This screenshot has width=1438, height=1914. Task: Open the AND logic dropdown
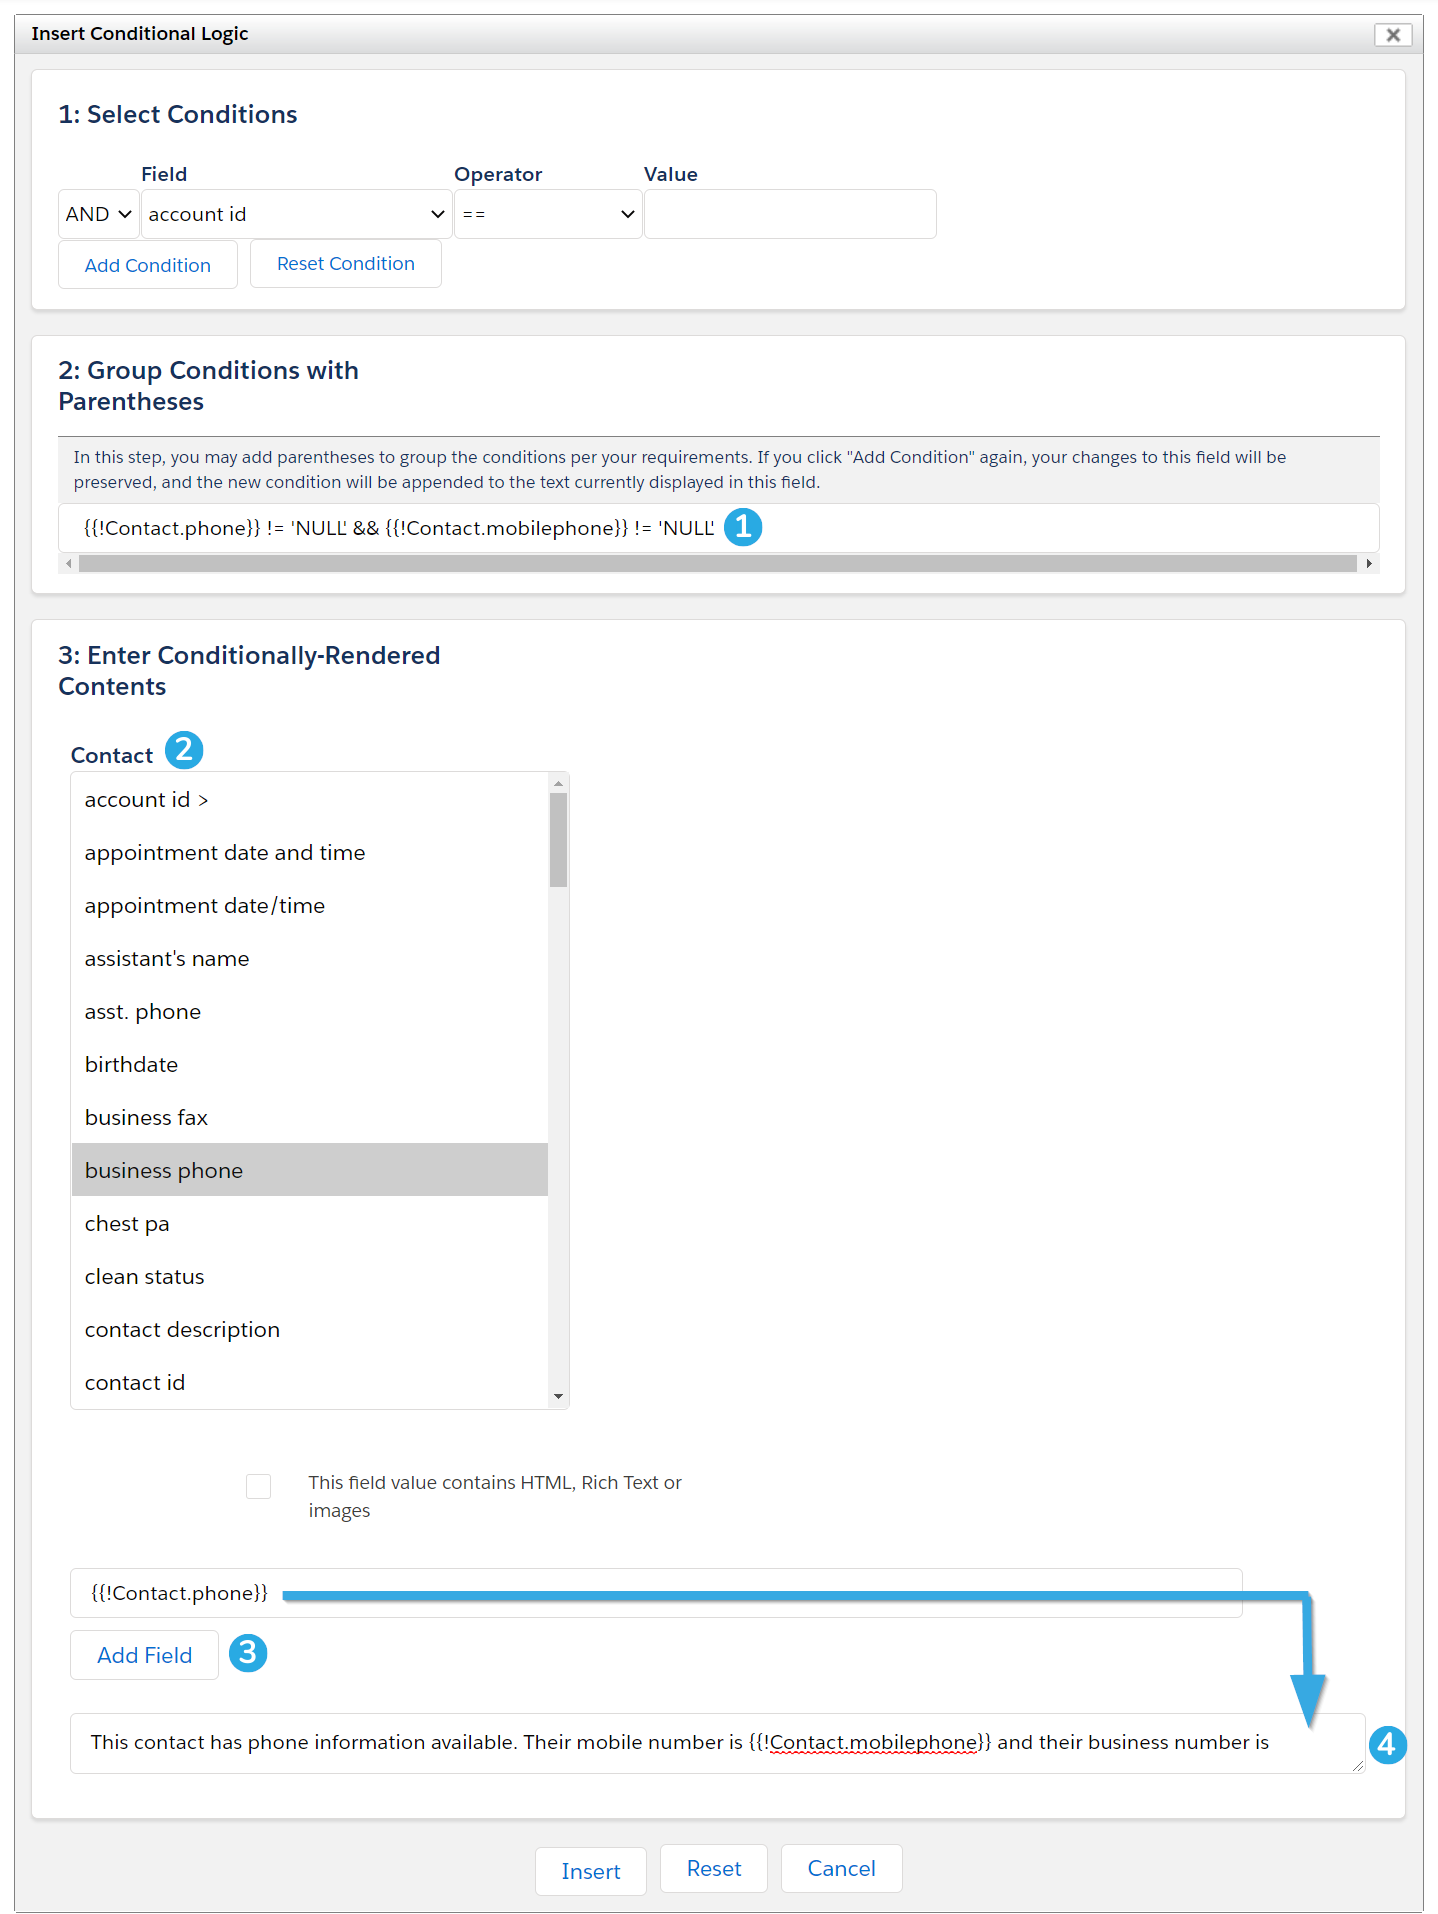99,214
